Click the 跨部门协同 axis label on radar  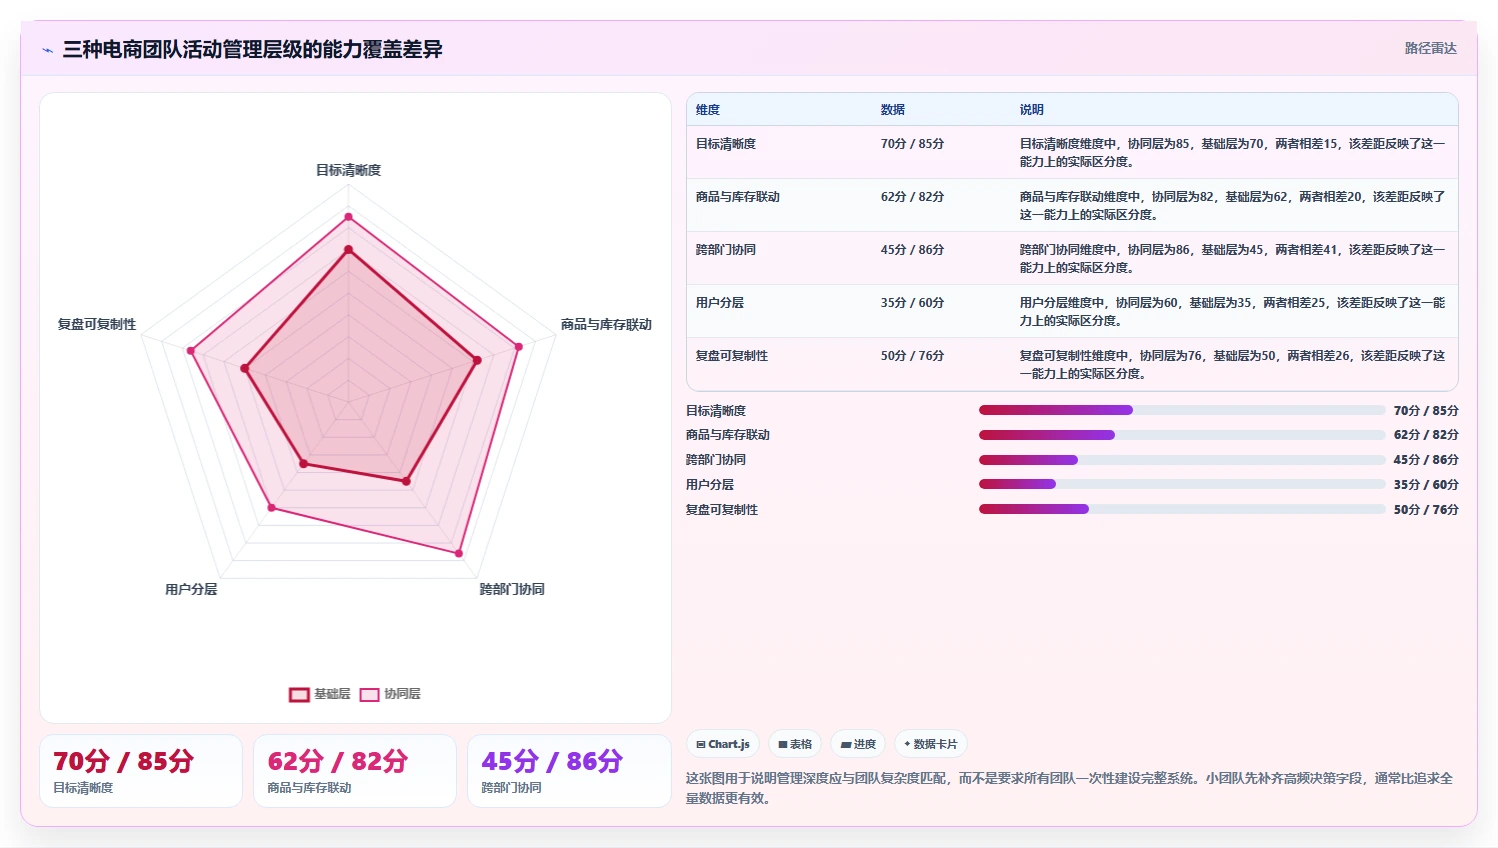[x=512, y=589]
